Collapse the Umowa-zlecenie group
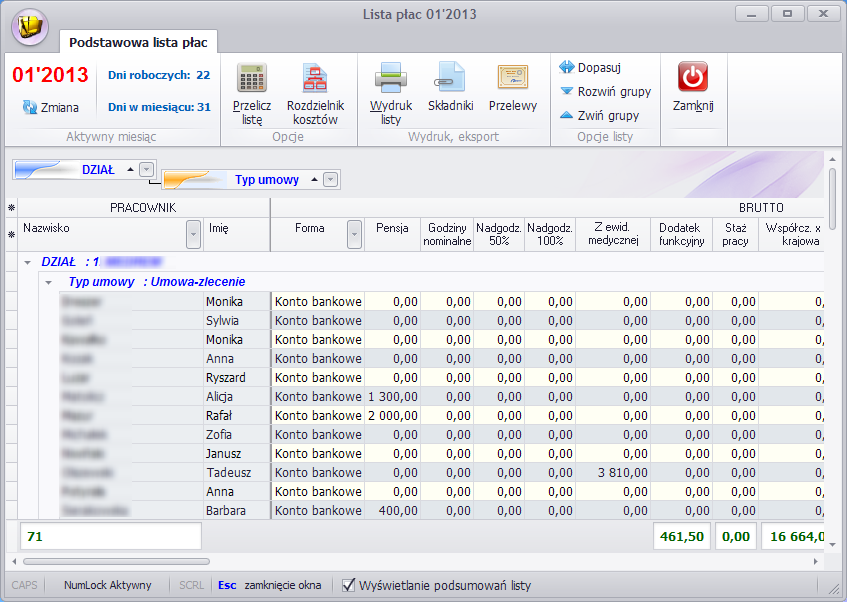The height and width of the screenshot is (602, 847). pos(49,282)
